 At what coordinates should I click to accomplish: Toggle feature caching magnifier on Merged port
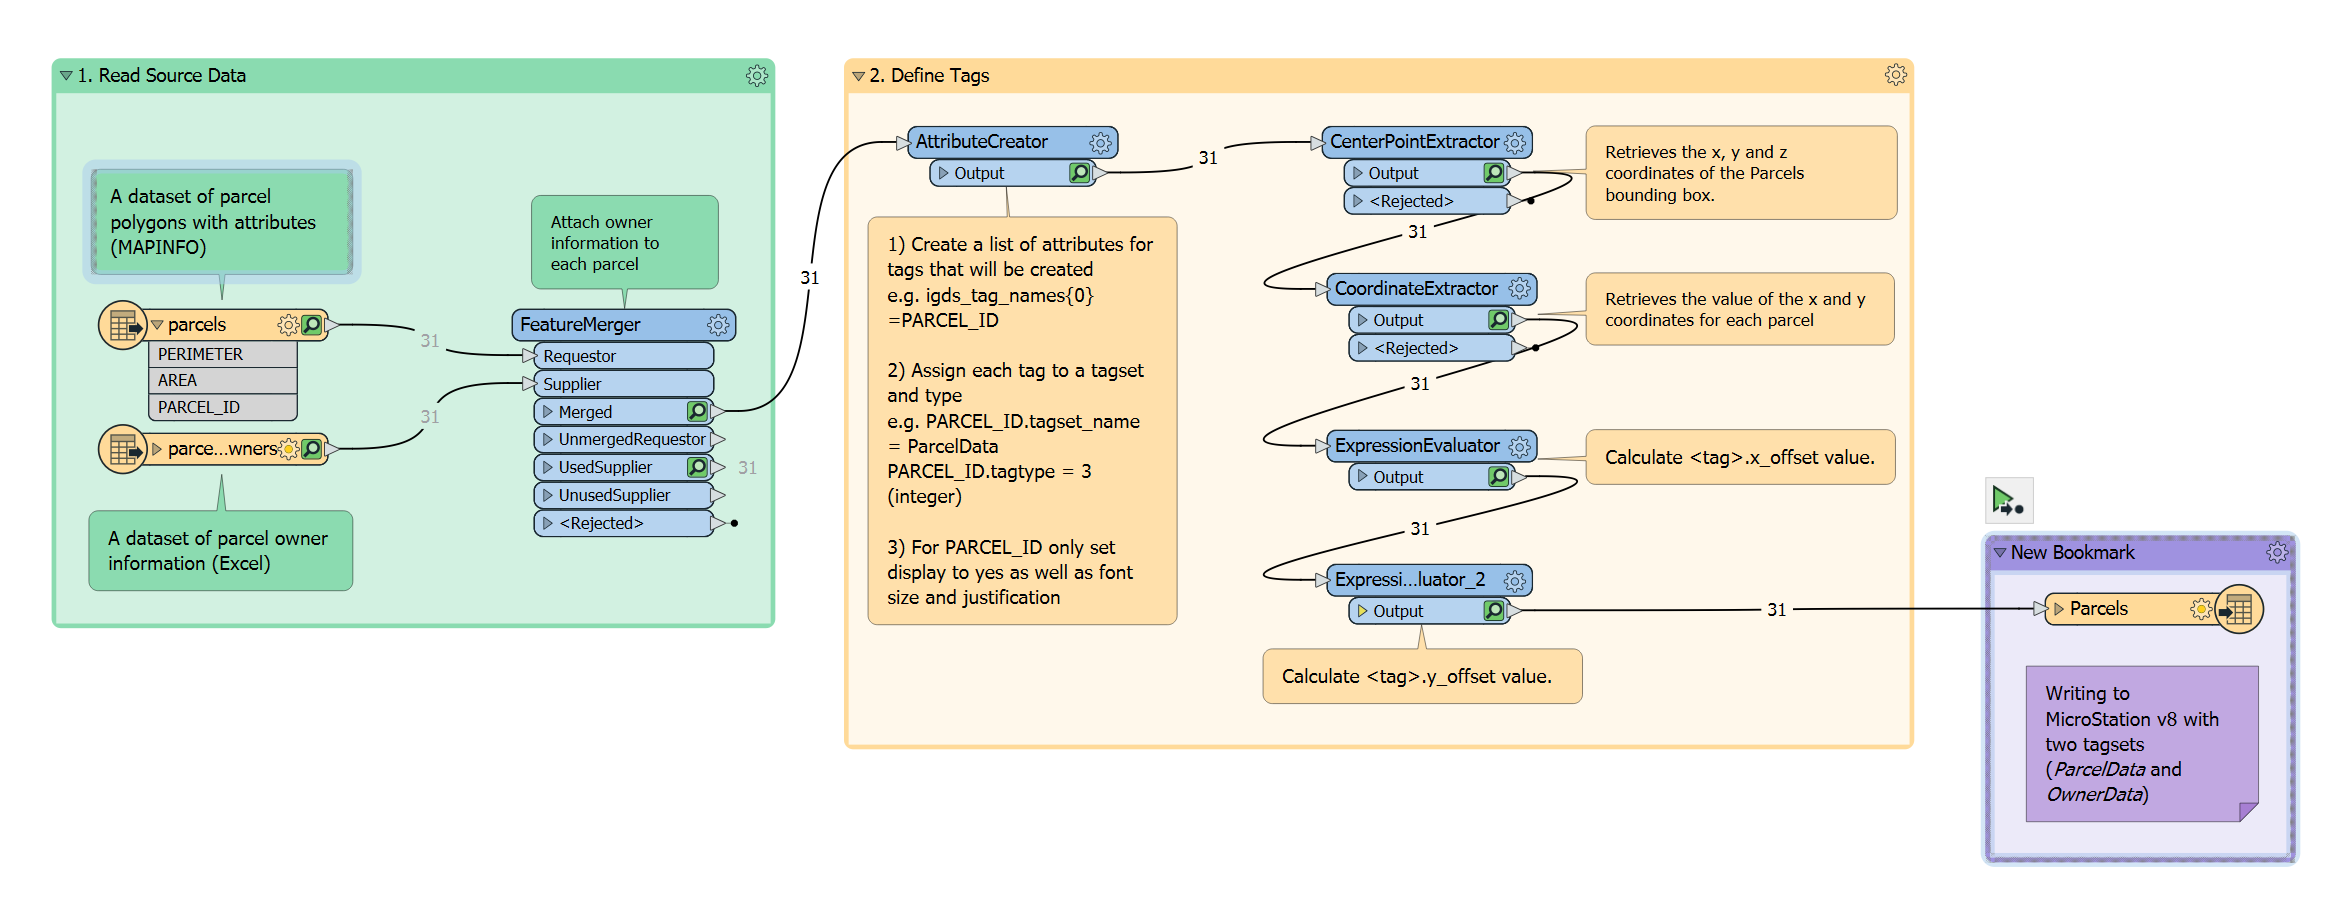(698, 411)
